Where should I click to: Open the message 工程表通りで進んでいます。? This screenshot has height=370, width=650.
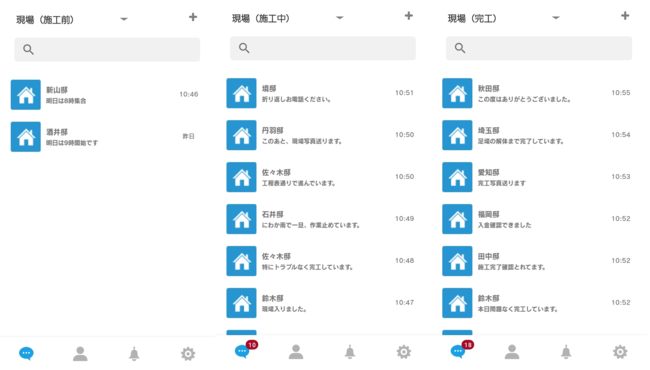[298, 183]
